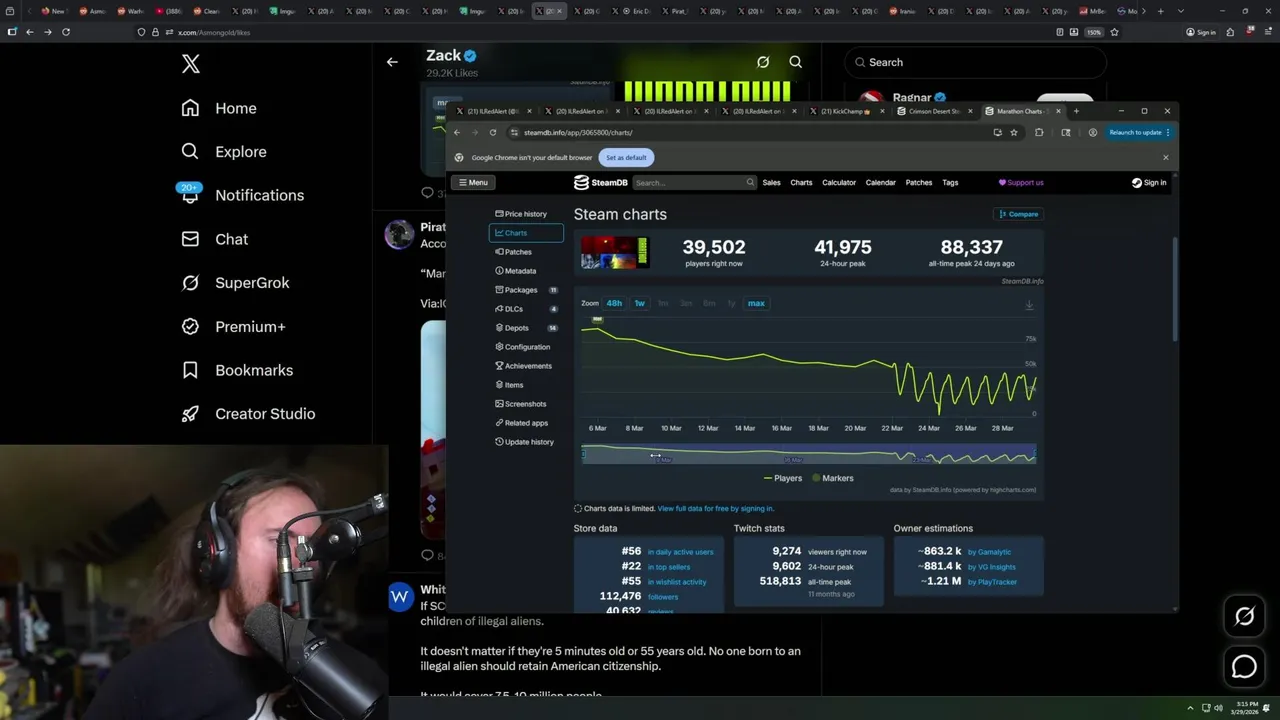Open Bookmarks in X sidebar
This screenshot has width=1280, height=720.
tap(237, 370)
